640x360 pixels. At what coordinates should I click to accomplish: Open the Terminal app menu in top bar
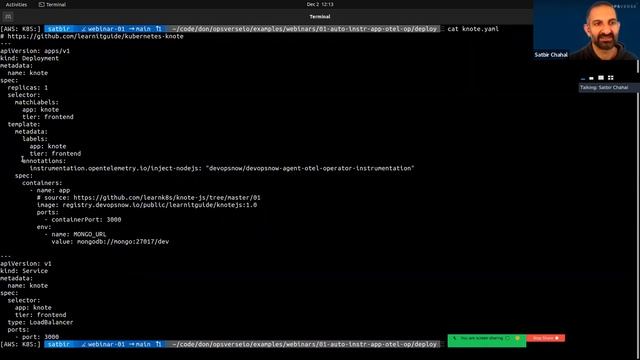click(52, 4)
